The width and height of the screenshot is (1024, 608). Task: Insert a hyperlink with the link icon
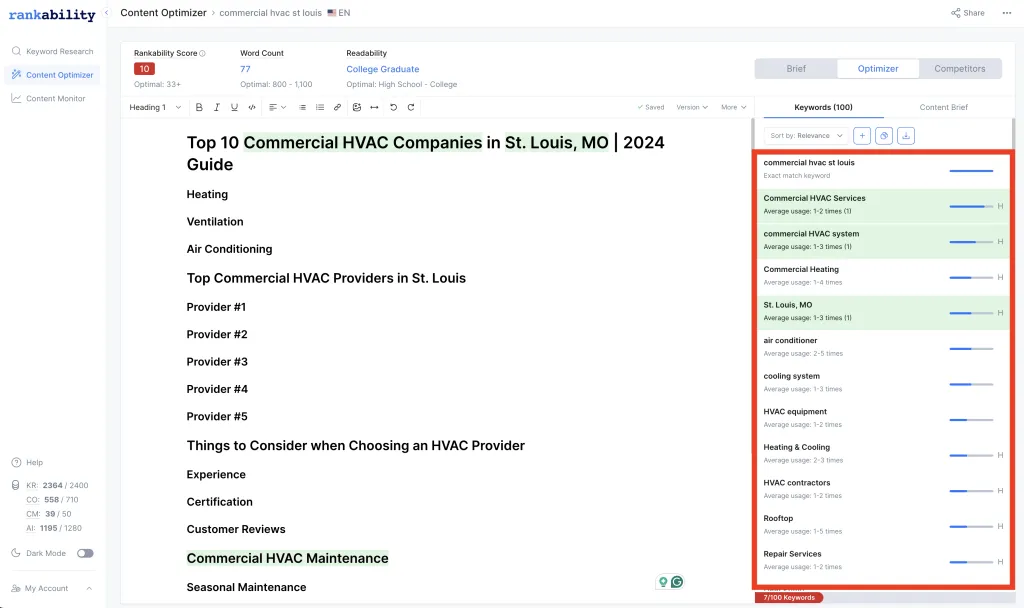click(x=337, y=107)
